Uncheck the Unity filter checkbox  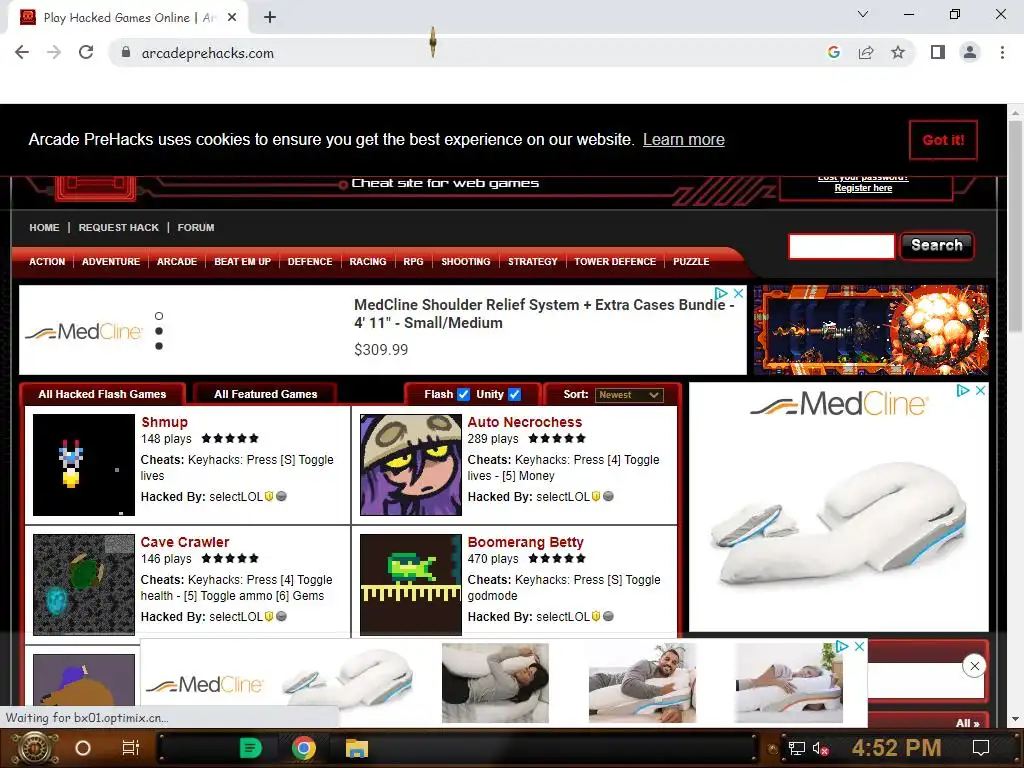[515, 394]
